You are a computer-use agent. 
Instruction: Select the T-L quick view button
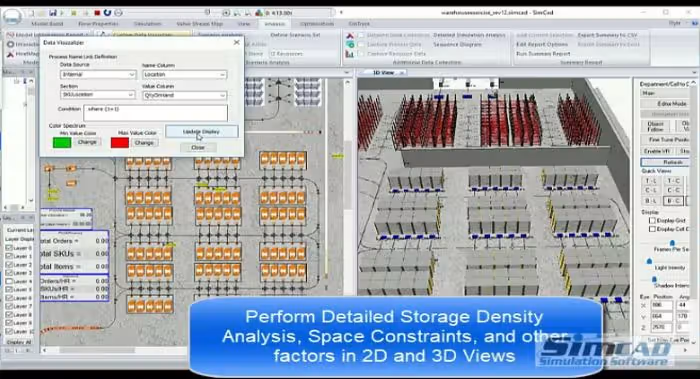(651, 181)
